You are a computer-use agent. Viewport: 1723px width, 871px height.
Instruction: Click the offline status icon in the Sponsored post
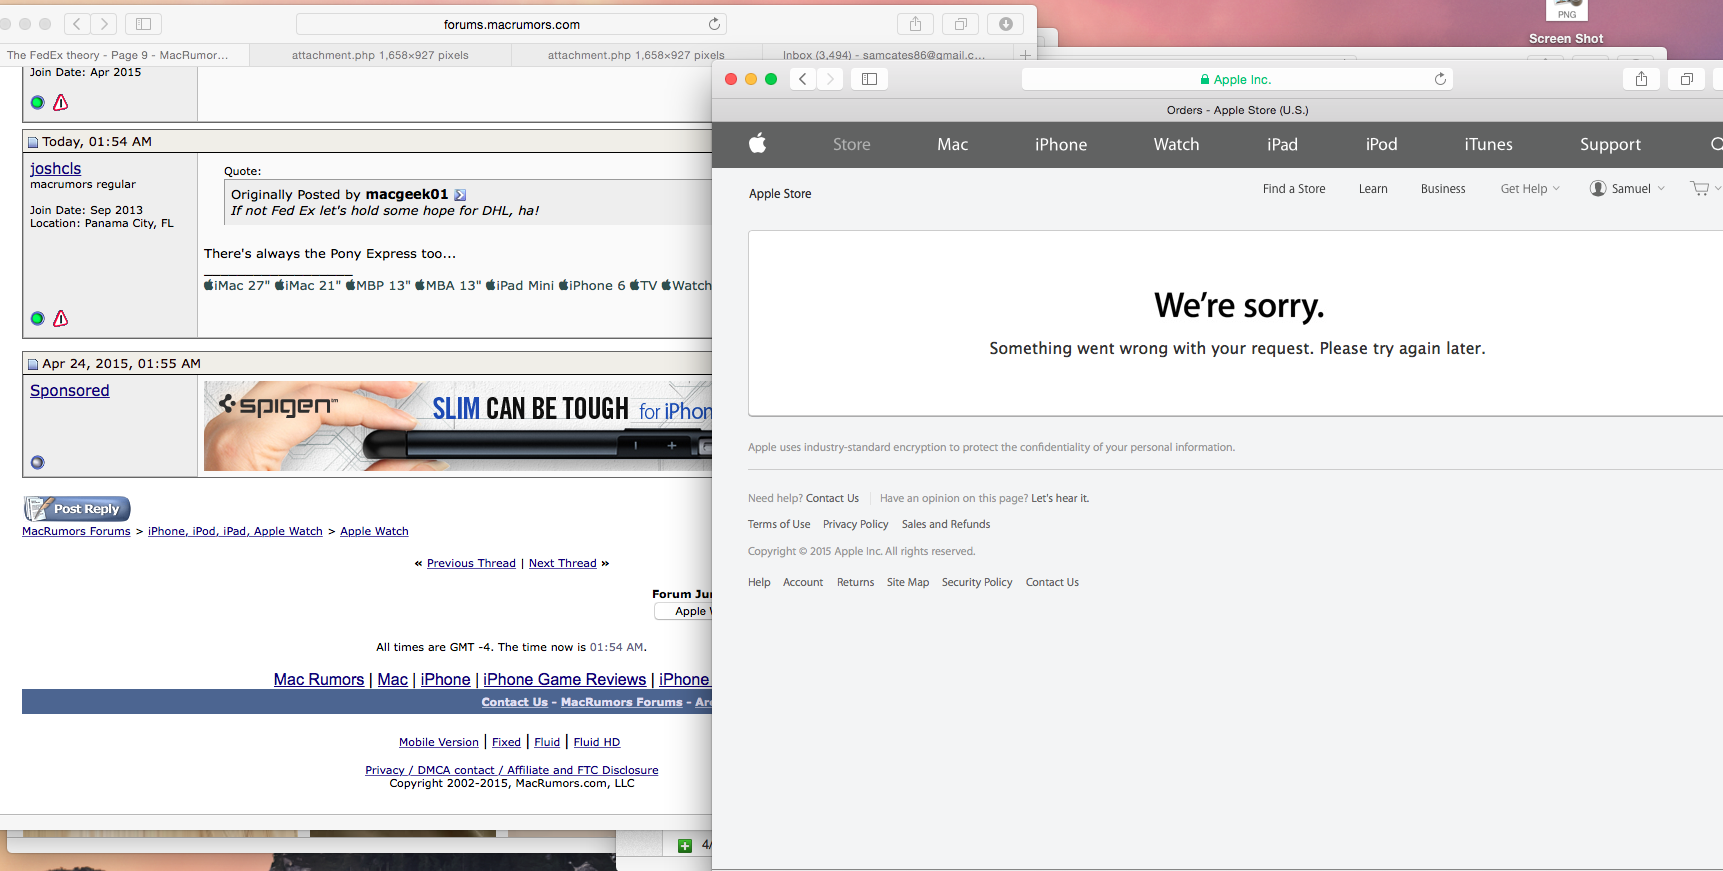tap(38, 462)
